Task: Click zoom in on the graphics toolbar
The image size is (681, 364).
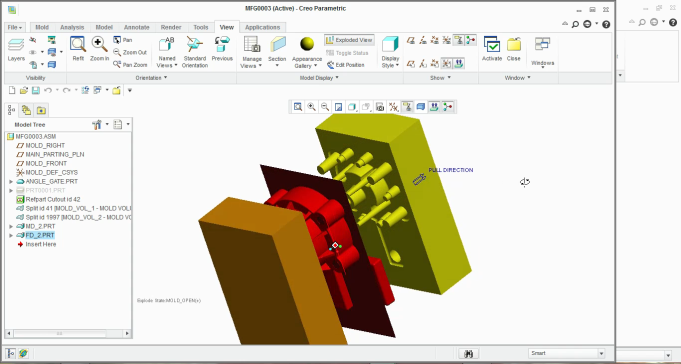Action: click(x=311, y=107)
